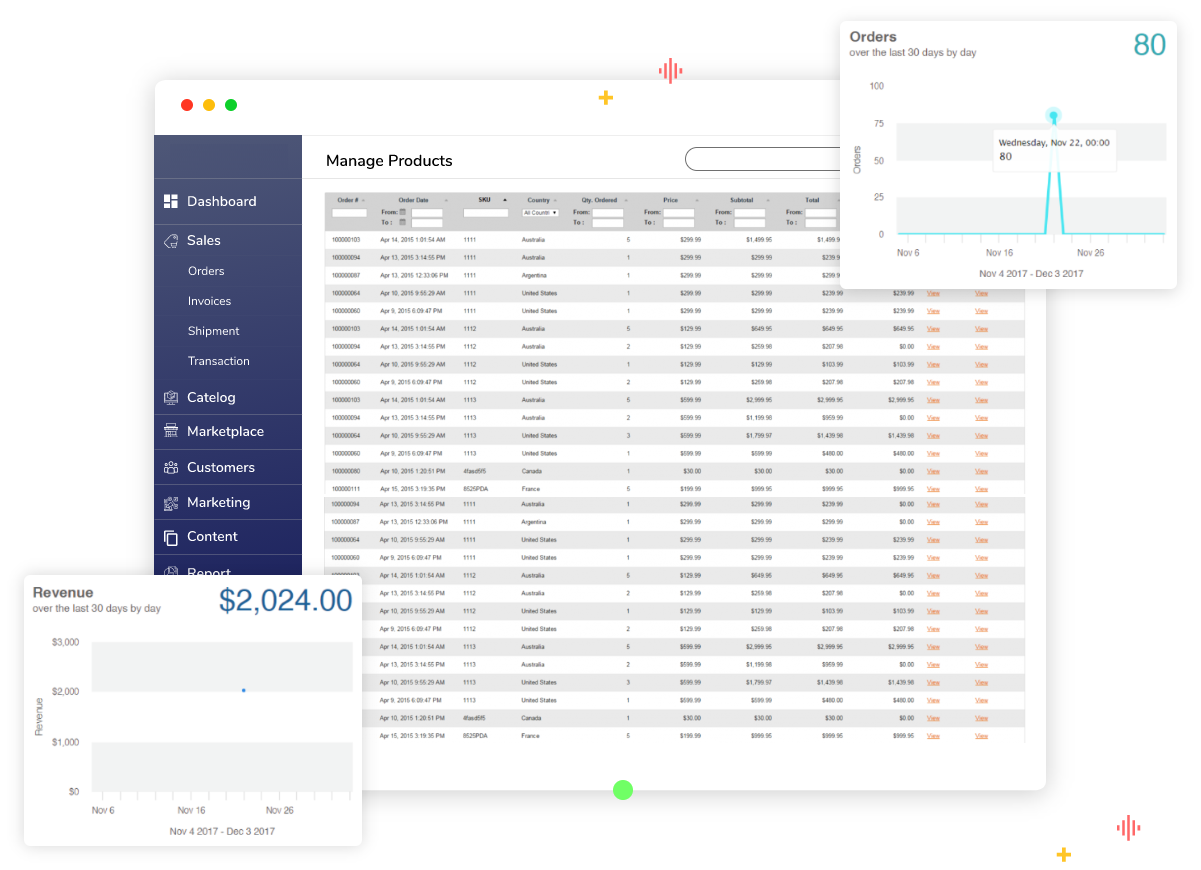1201x870 pixels.
Task: Click the Nov 22 peak point on Orders chart
Action: (x=1053, y=116)
